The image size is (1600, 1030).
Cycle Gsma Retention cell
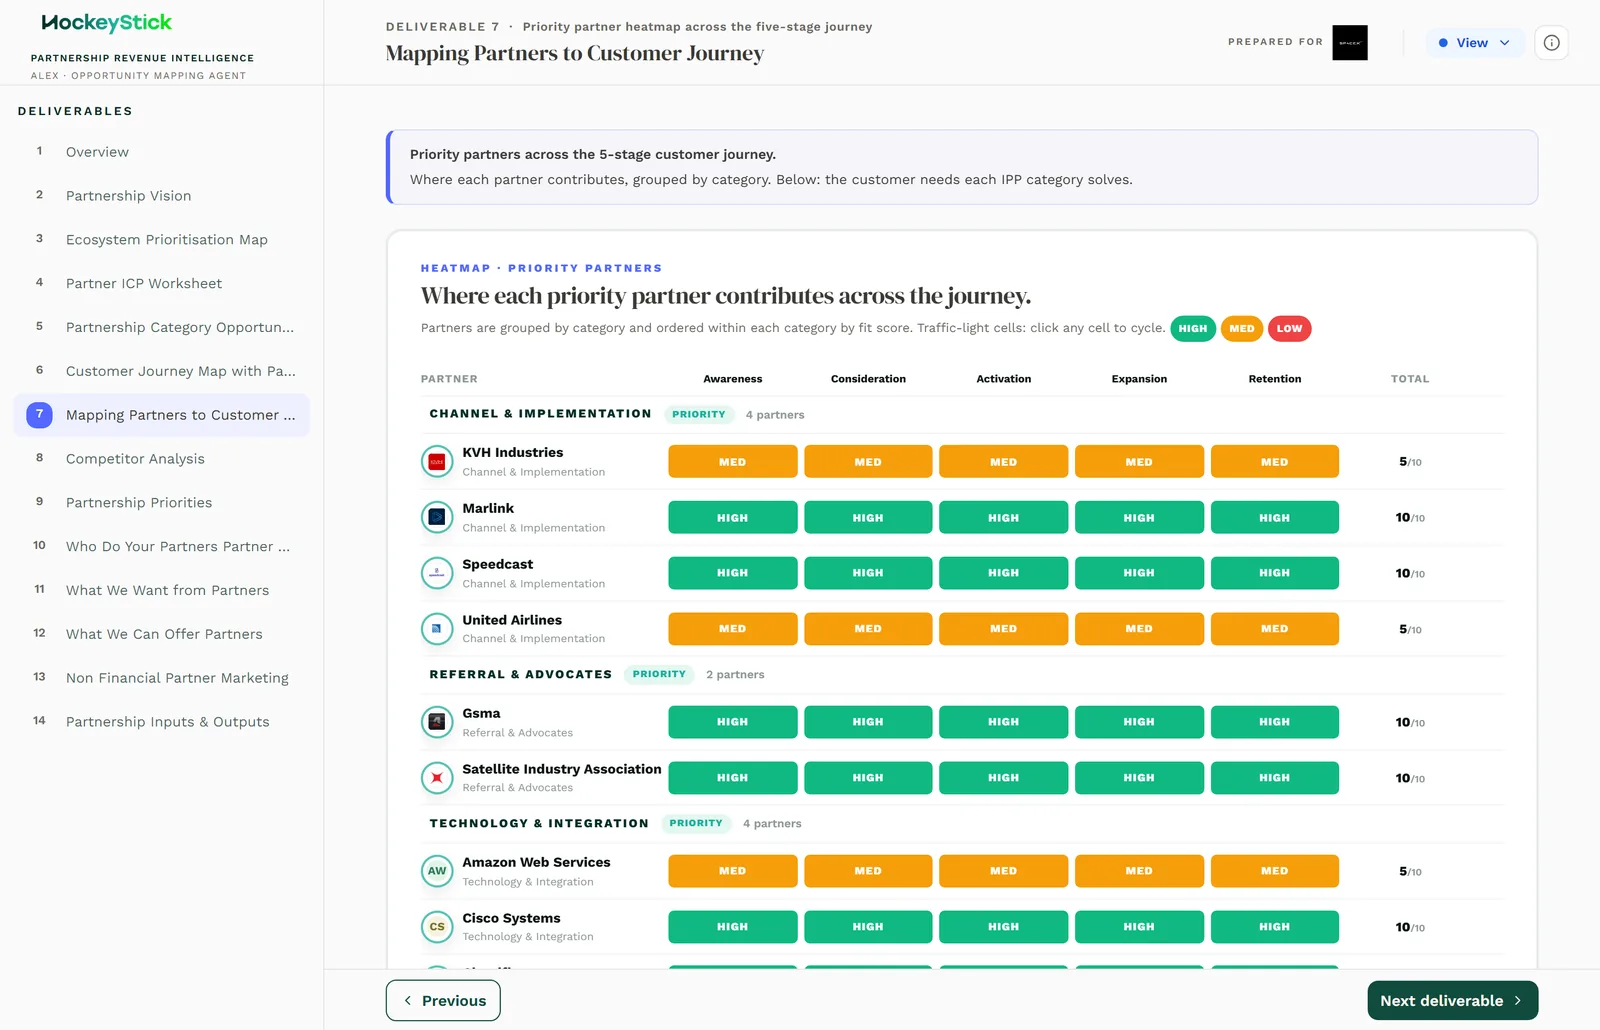coord(1274,722)
